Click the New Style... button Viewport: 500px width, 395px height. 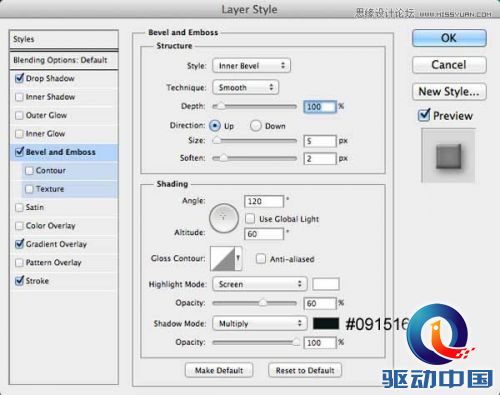449,91
